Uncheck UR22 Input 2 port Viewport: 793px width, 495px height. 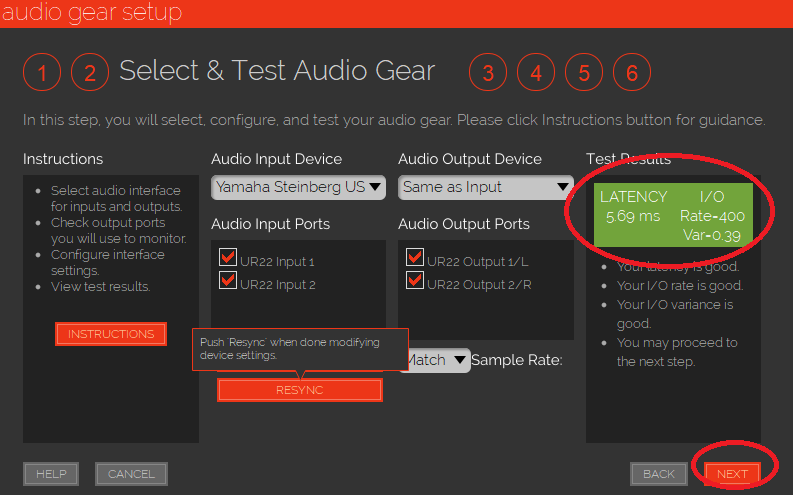pos(227,283)
